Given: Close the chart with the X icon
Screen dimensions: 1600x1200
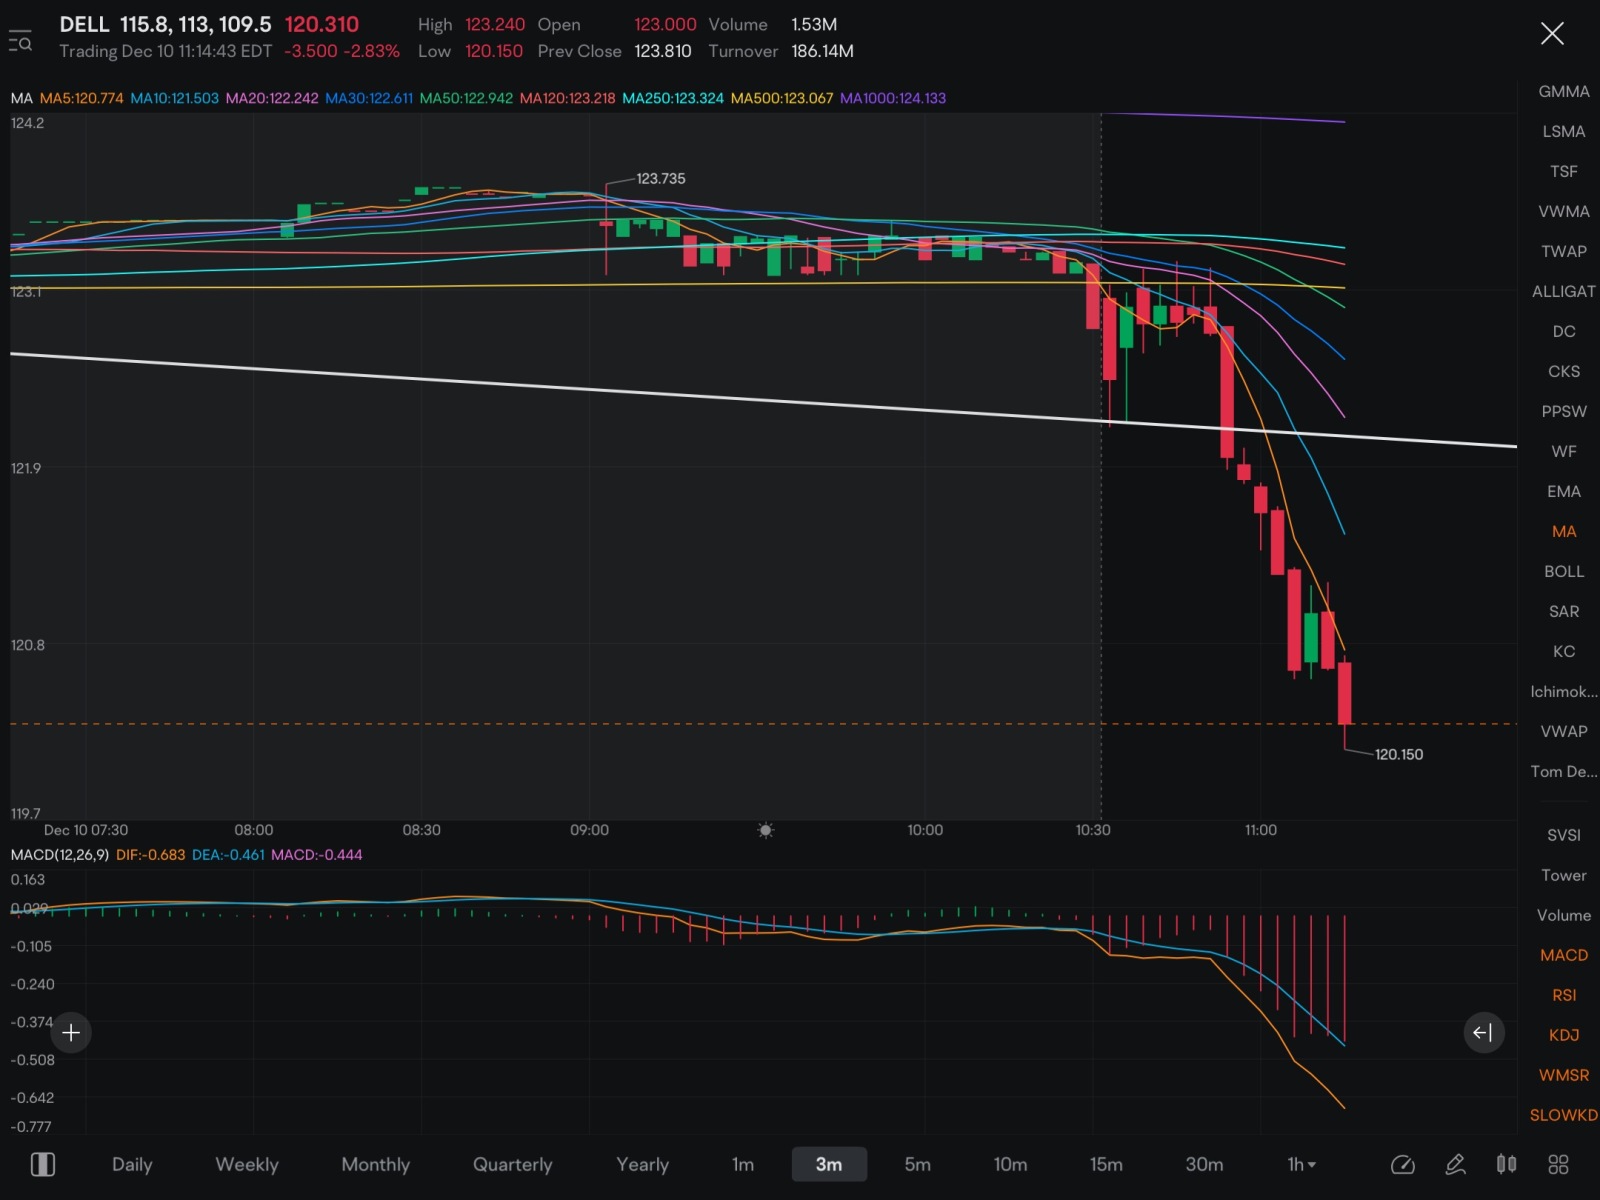Looking at the screenshot, I should coord(1552,34).
